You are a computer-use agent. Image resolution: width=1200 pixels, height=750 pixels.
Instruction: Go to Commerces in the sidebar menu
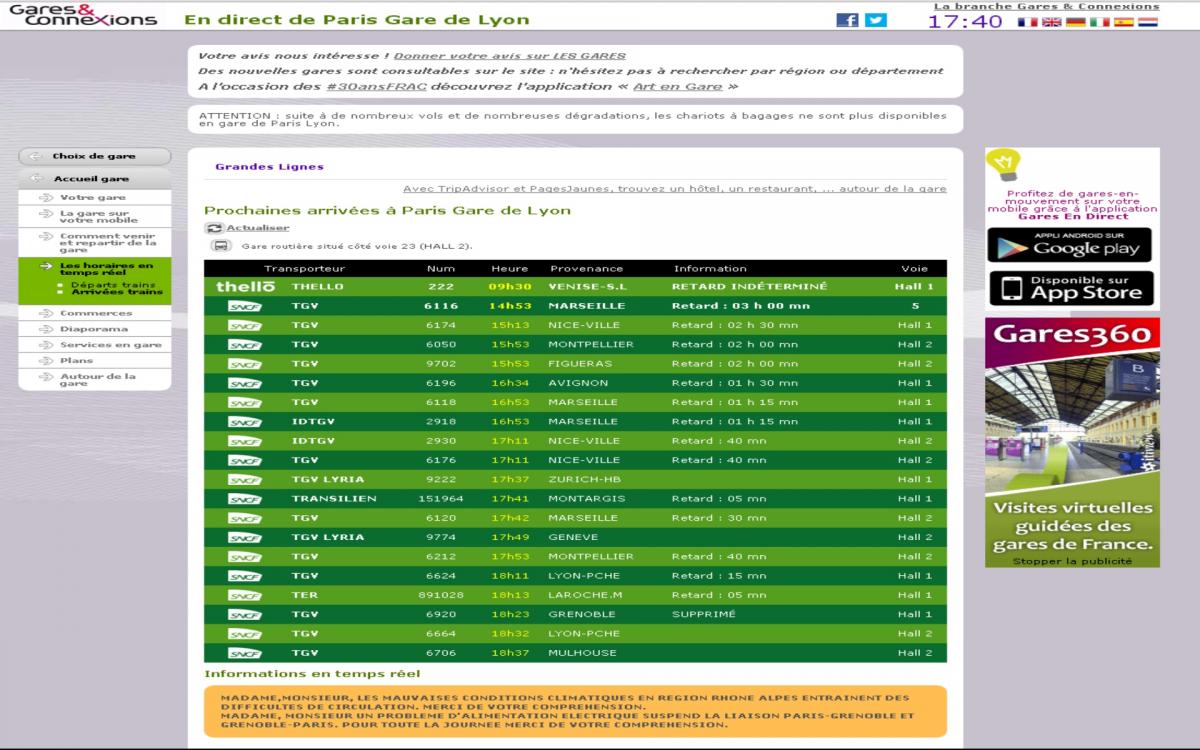coord(95,313)
